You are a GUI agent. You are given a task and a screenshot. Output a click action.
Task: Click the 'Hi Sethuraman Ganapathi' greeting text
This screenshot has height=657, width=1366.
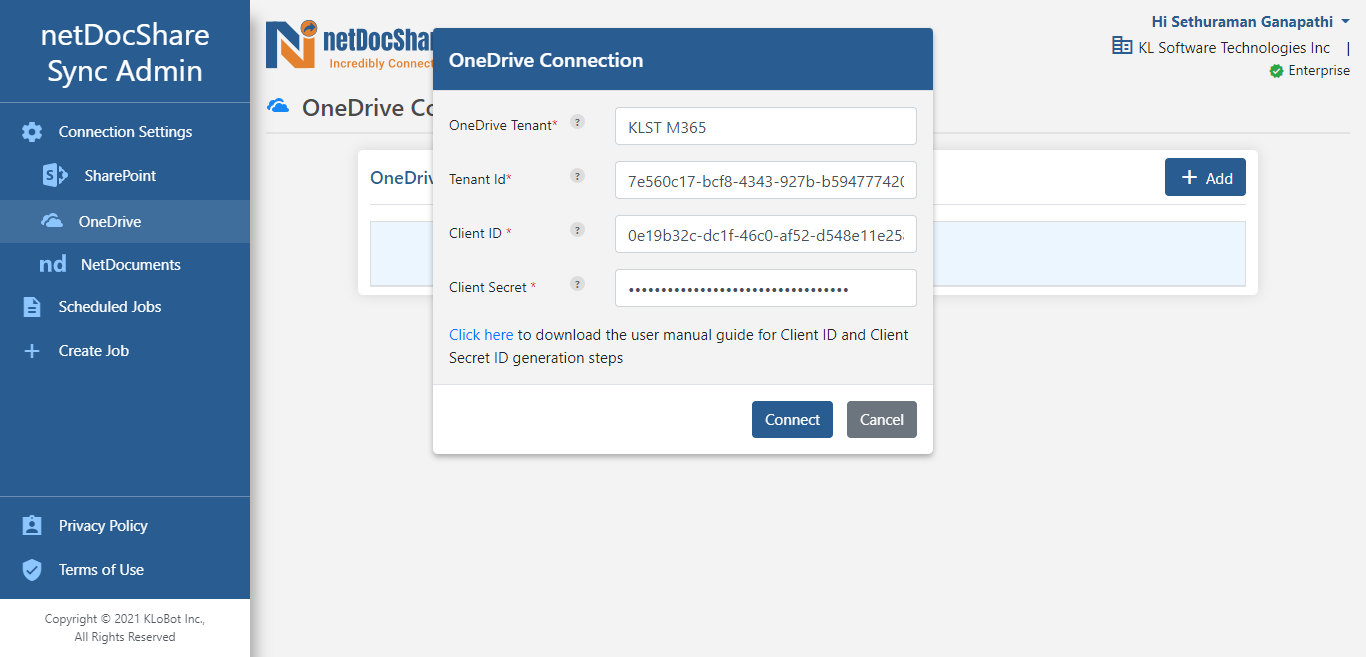[x=1242, y=21]
